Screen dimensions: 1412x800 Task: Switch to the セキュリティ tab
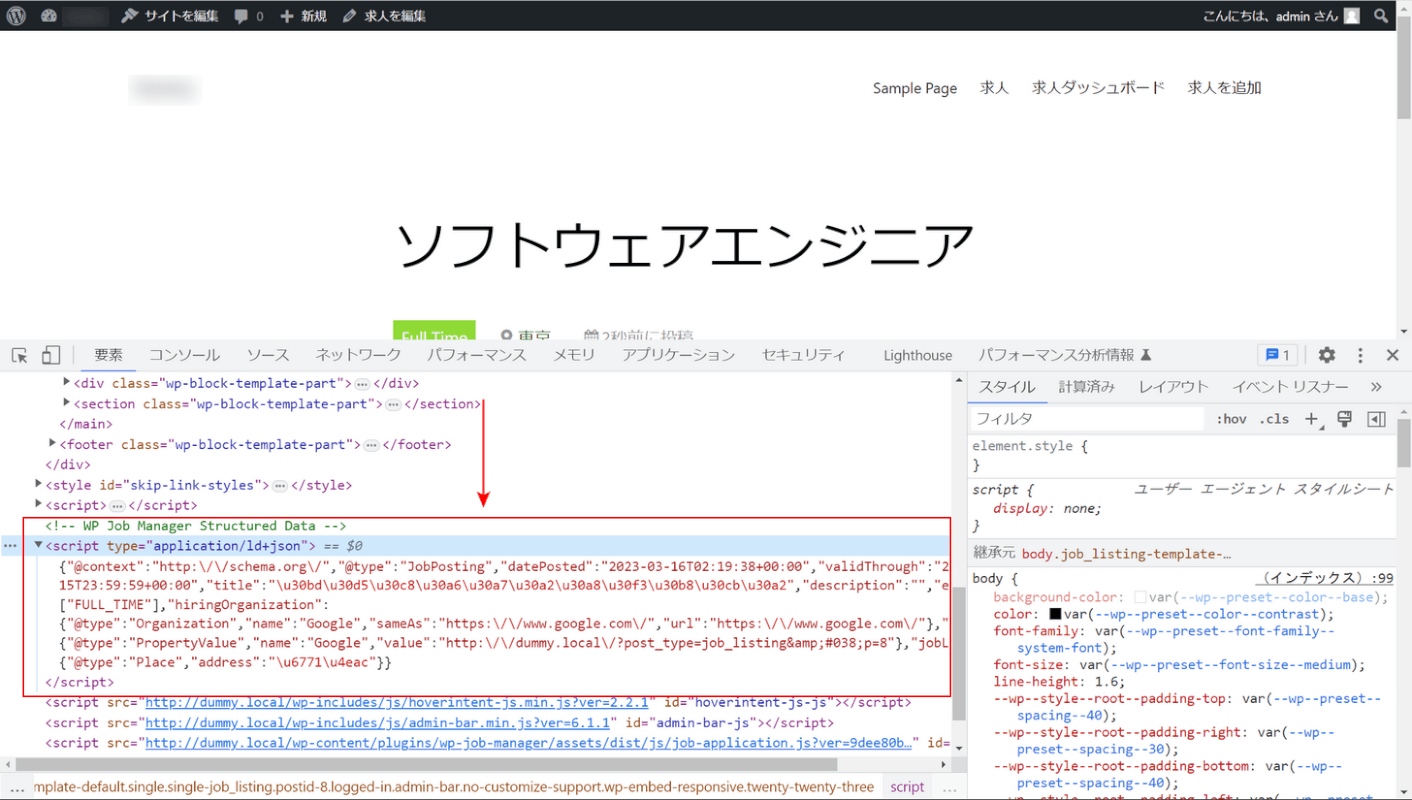803,355
